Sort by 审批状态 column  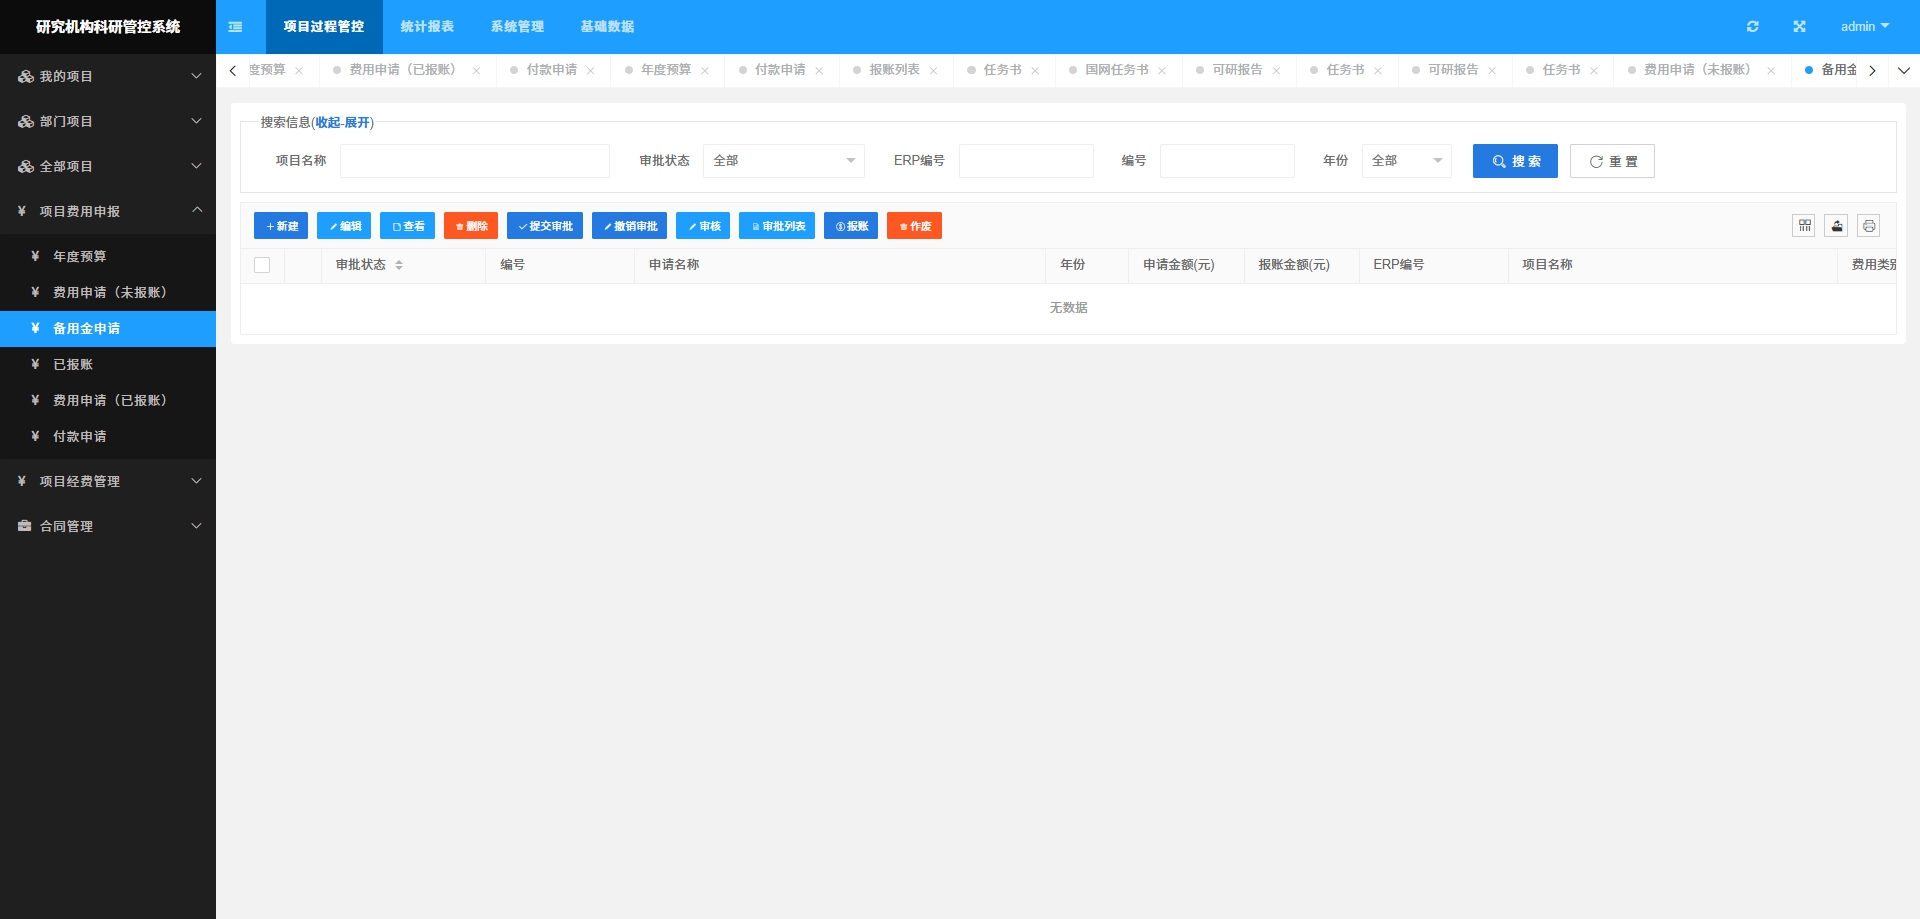point(399,265)
